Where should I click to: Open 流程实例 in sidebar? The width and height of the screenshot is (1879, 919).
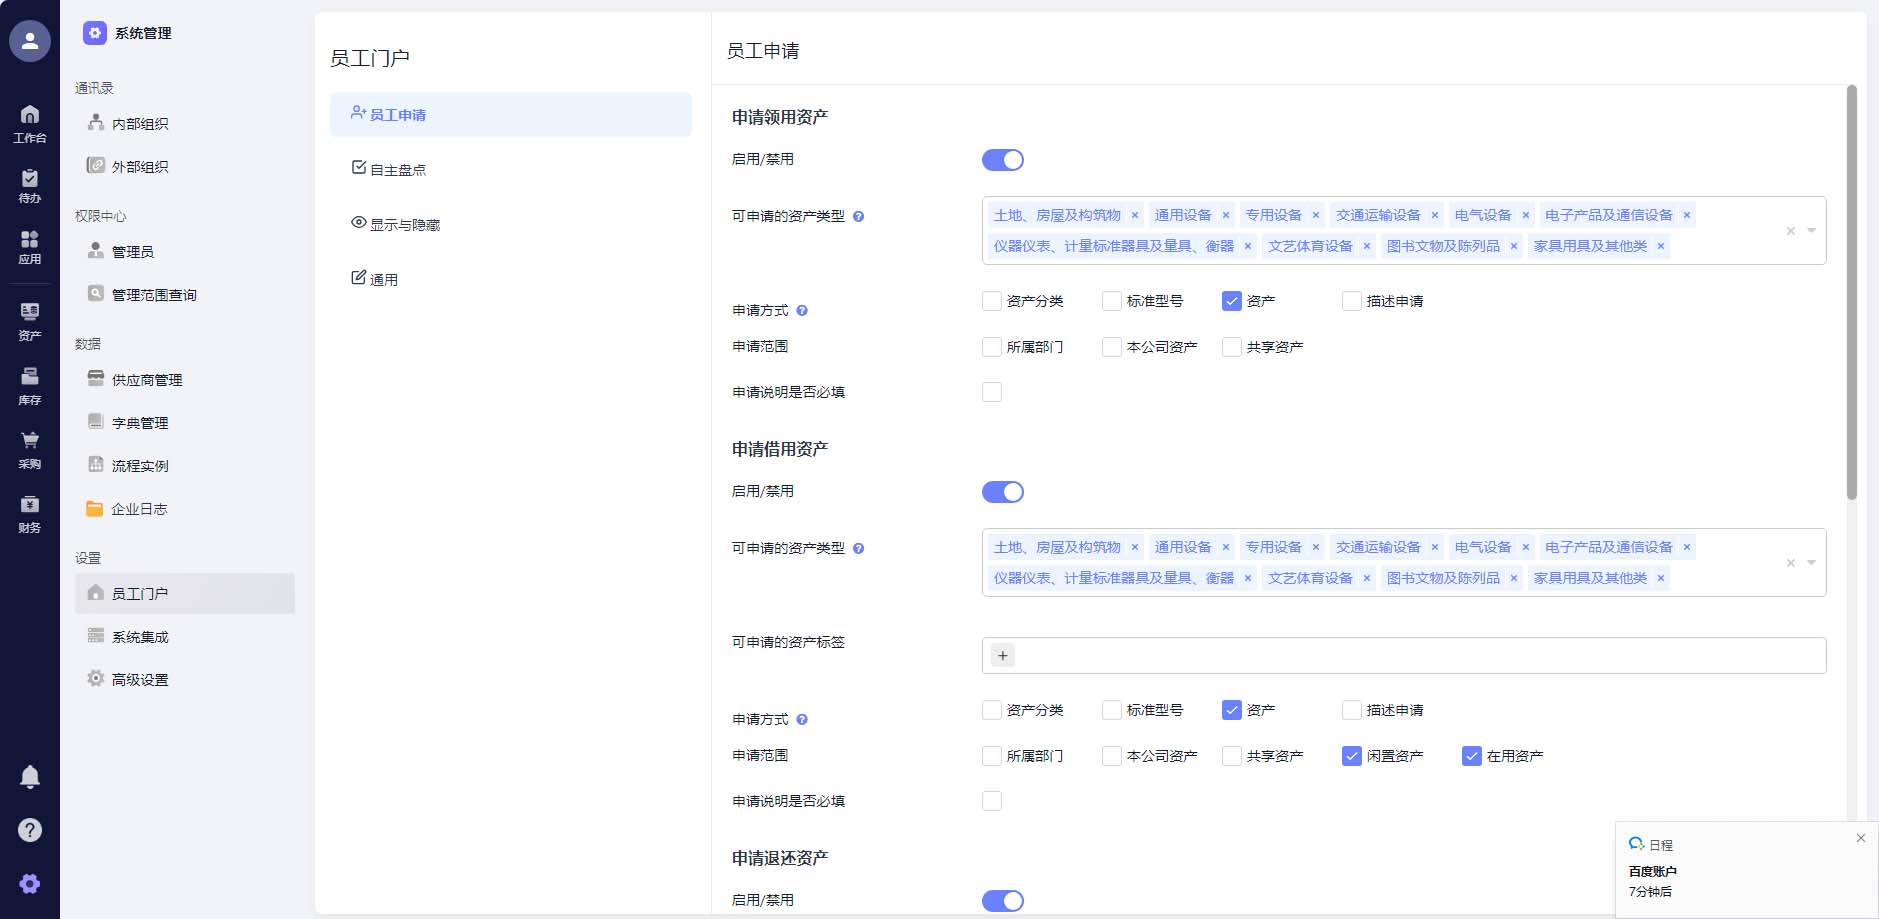pyautogui.click(x=185, y=466)
